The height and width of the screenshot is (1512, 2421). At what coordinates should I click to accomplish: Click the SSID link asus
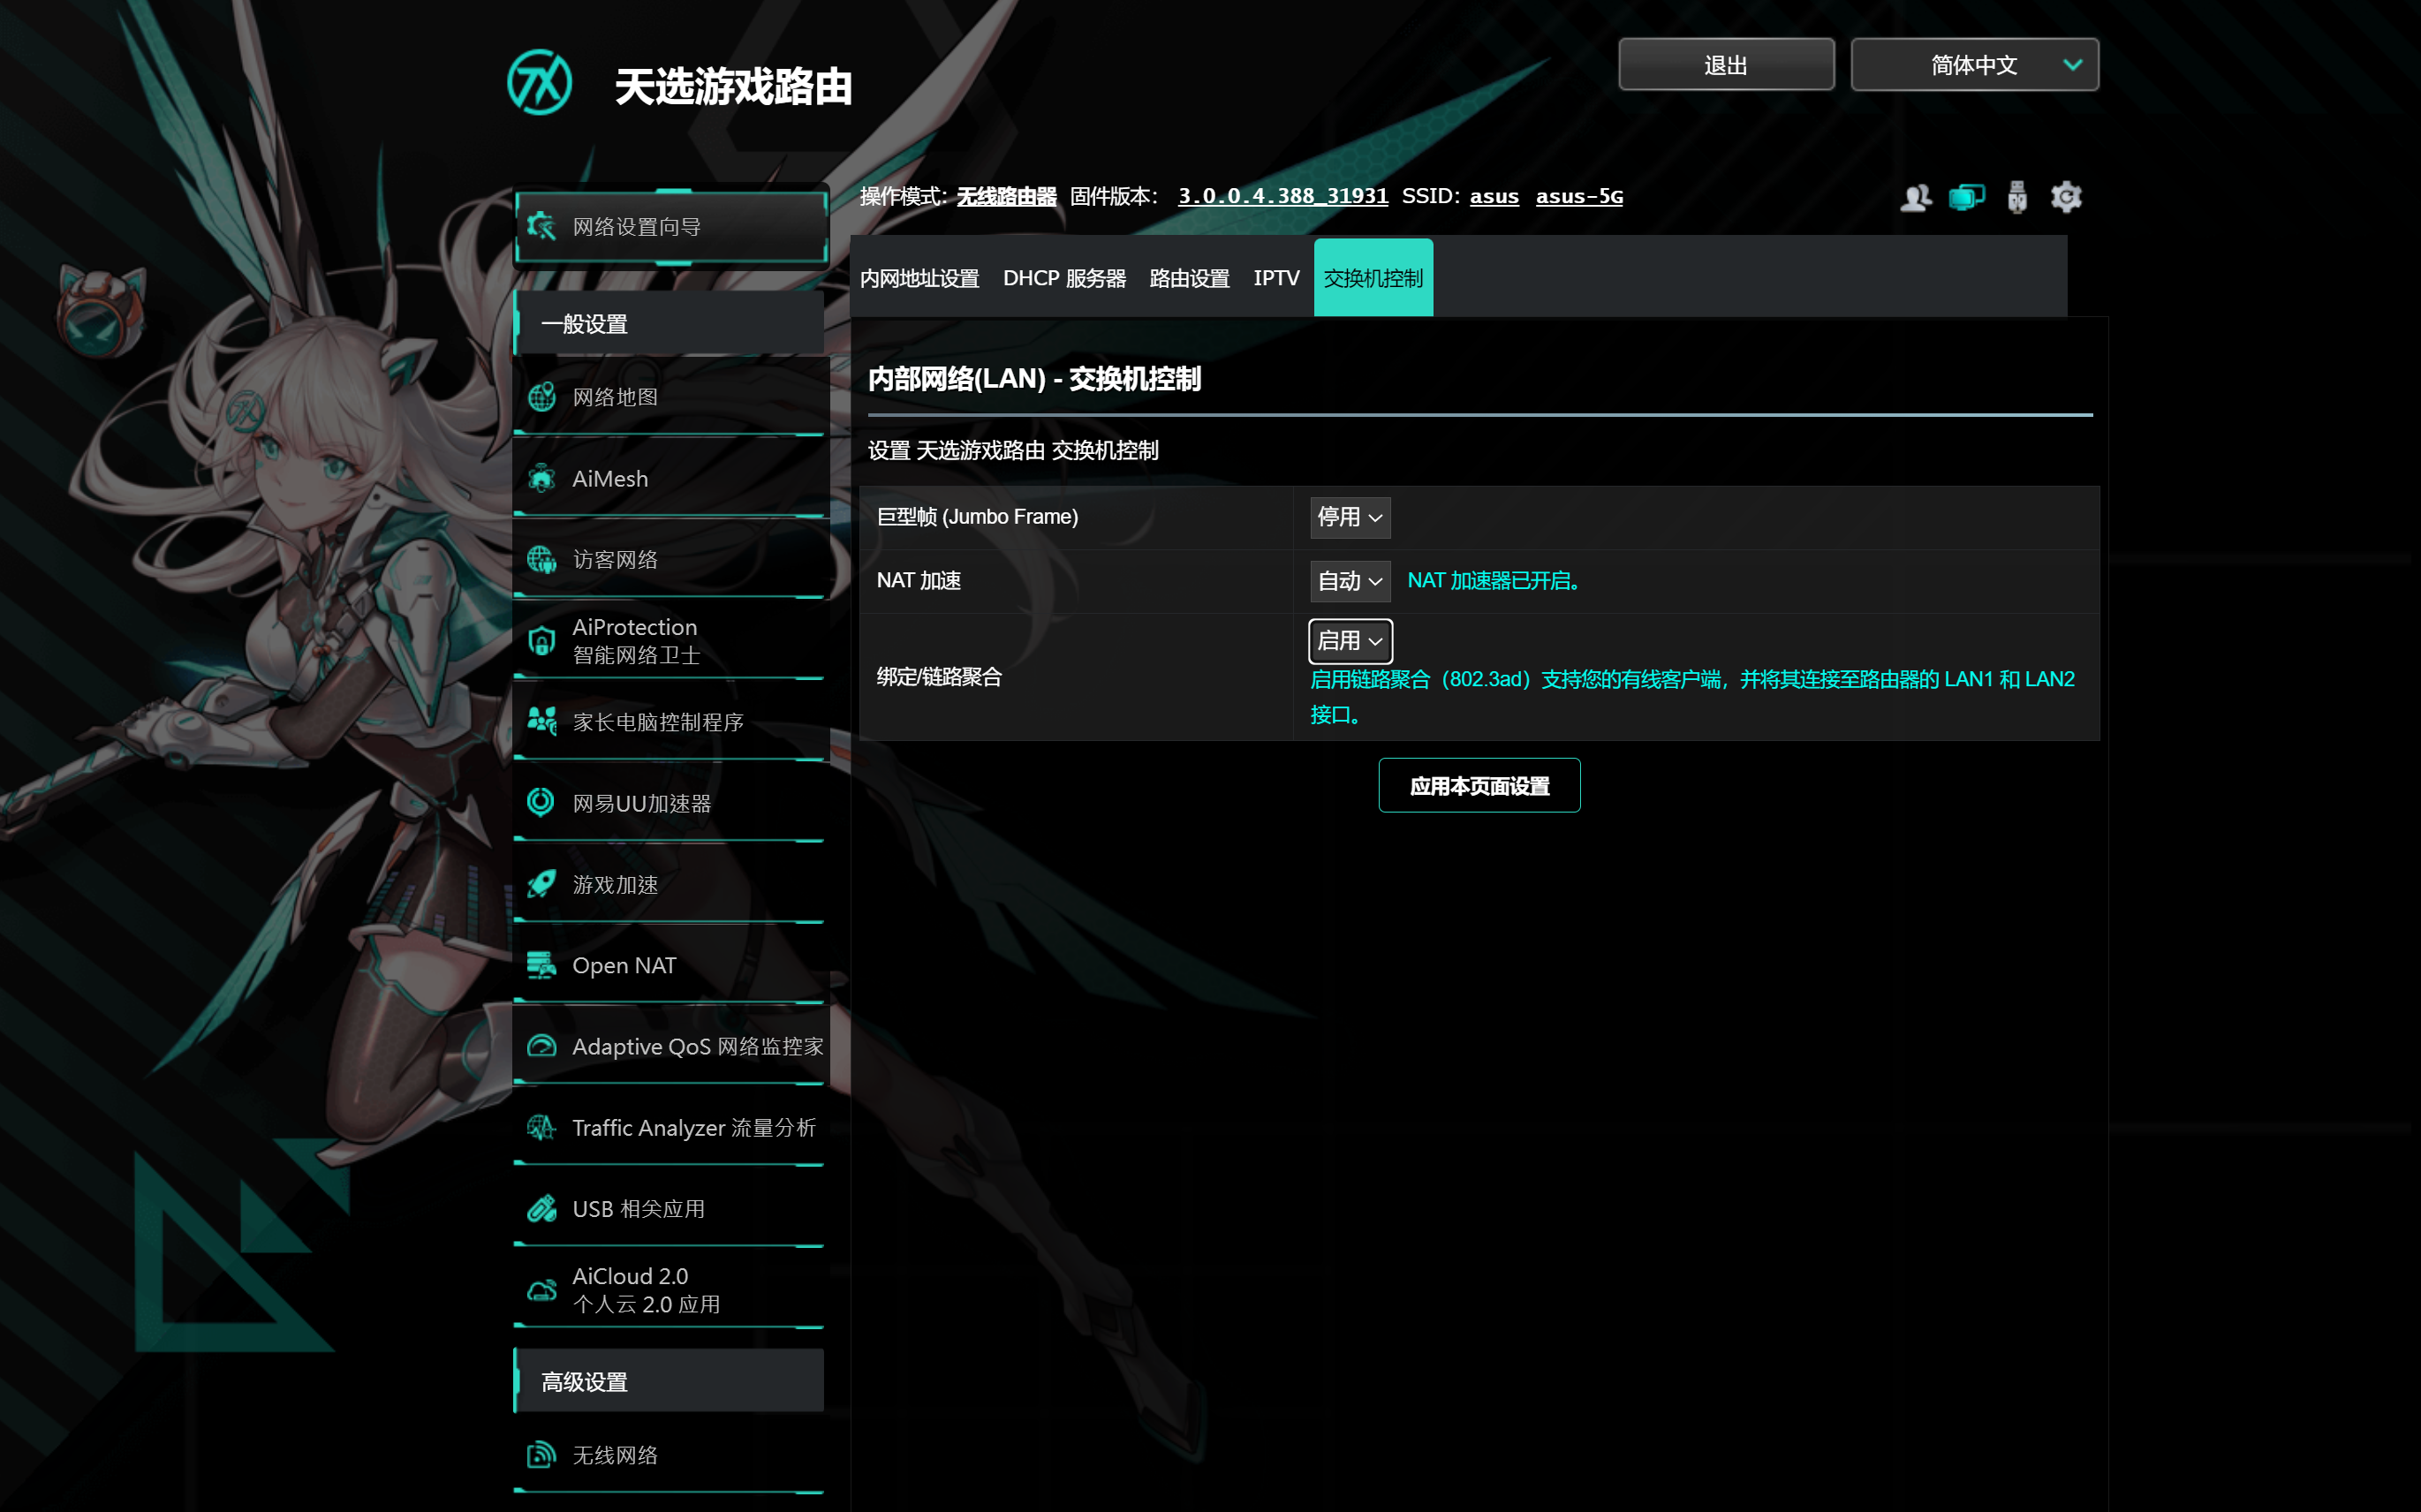coord(1494,196)
